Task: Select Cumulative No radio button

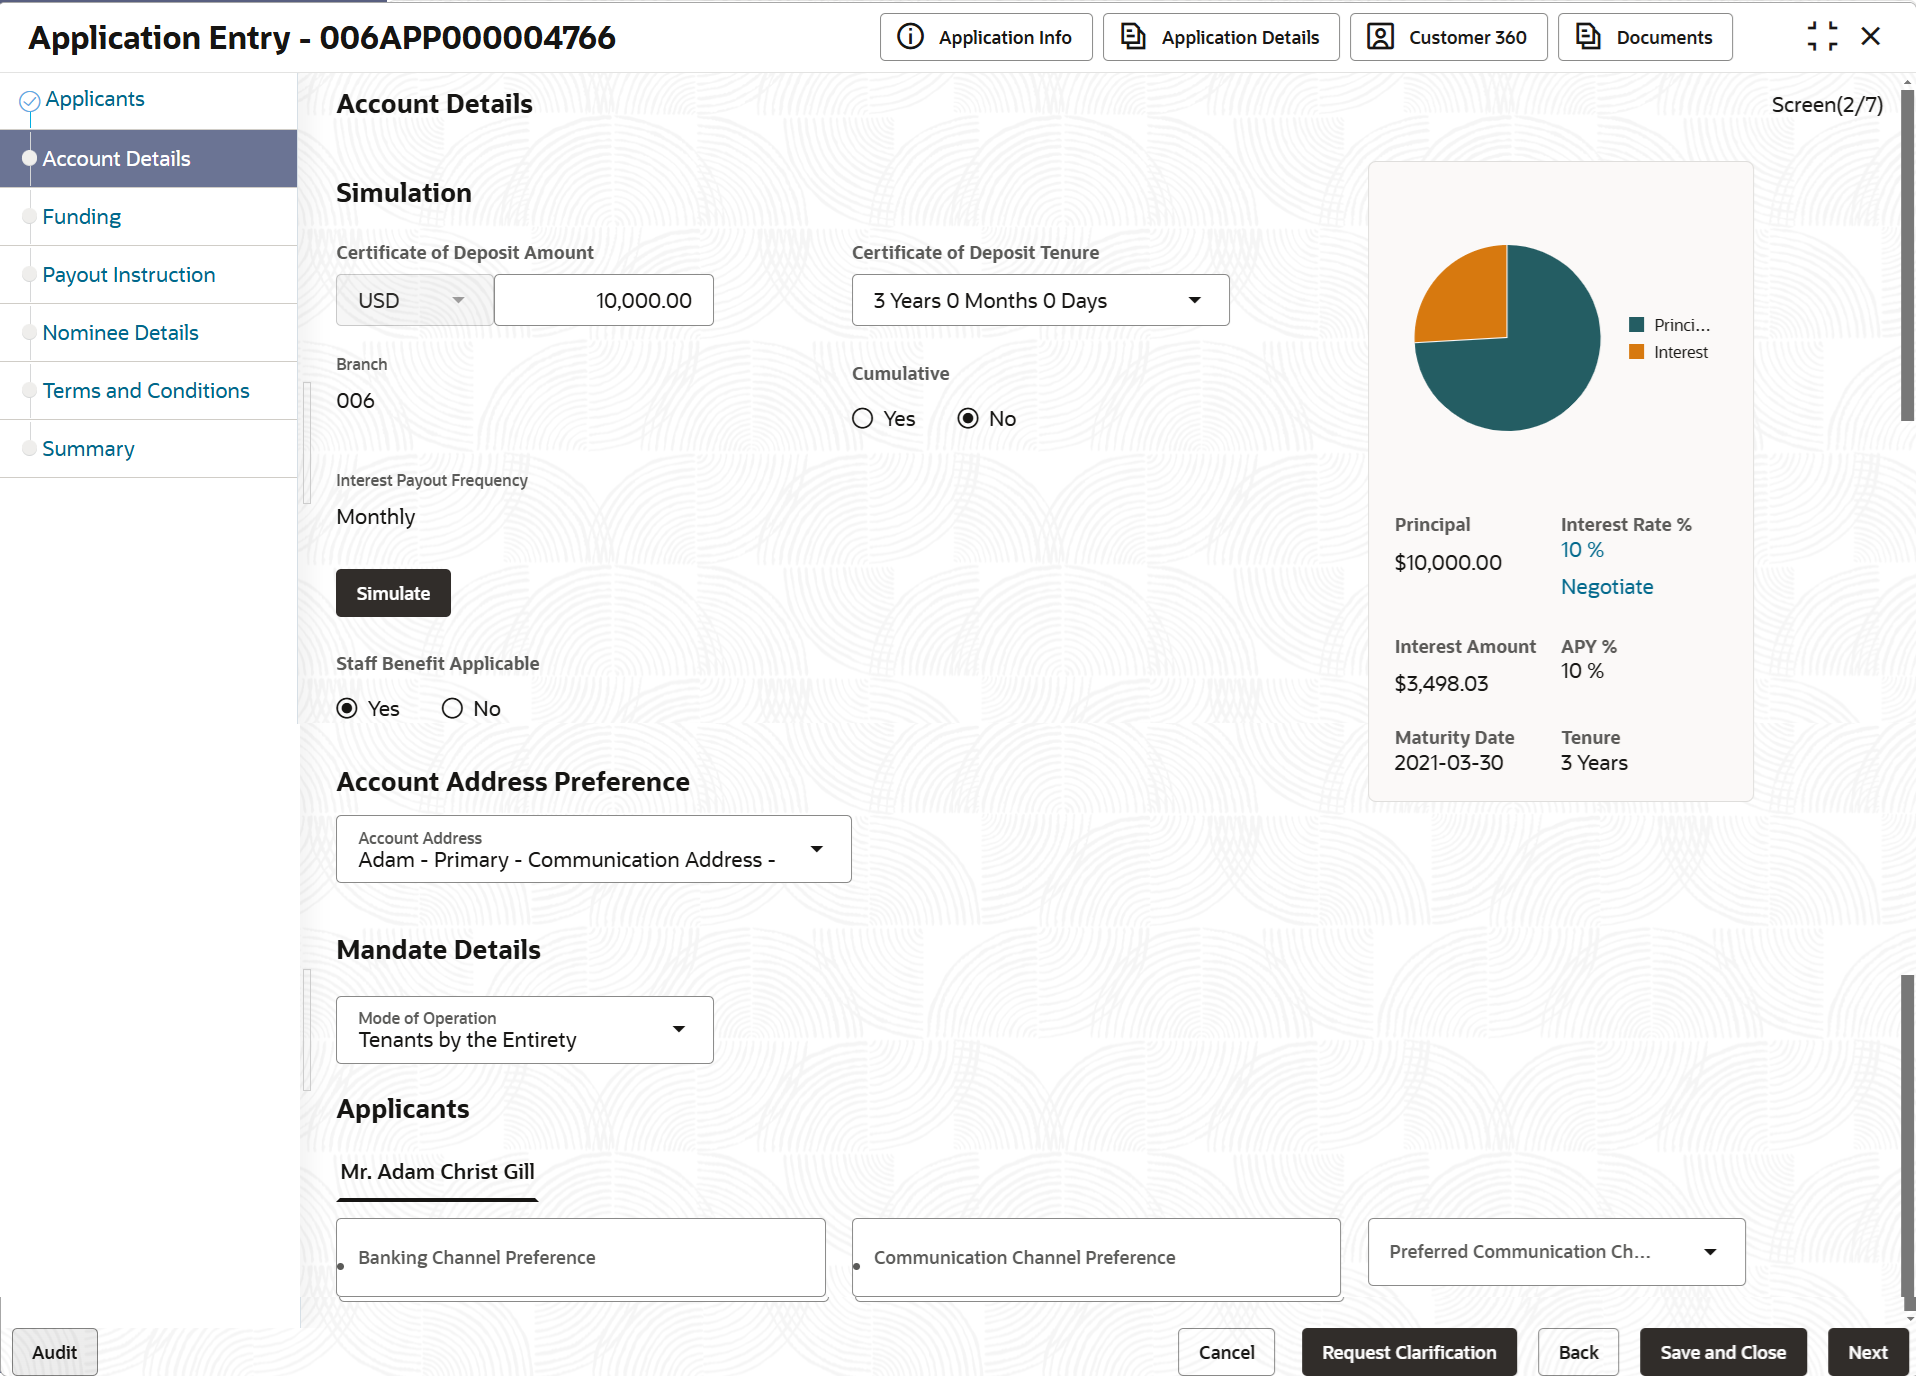Action: point(968,419)
